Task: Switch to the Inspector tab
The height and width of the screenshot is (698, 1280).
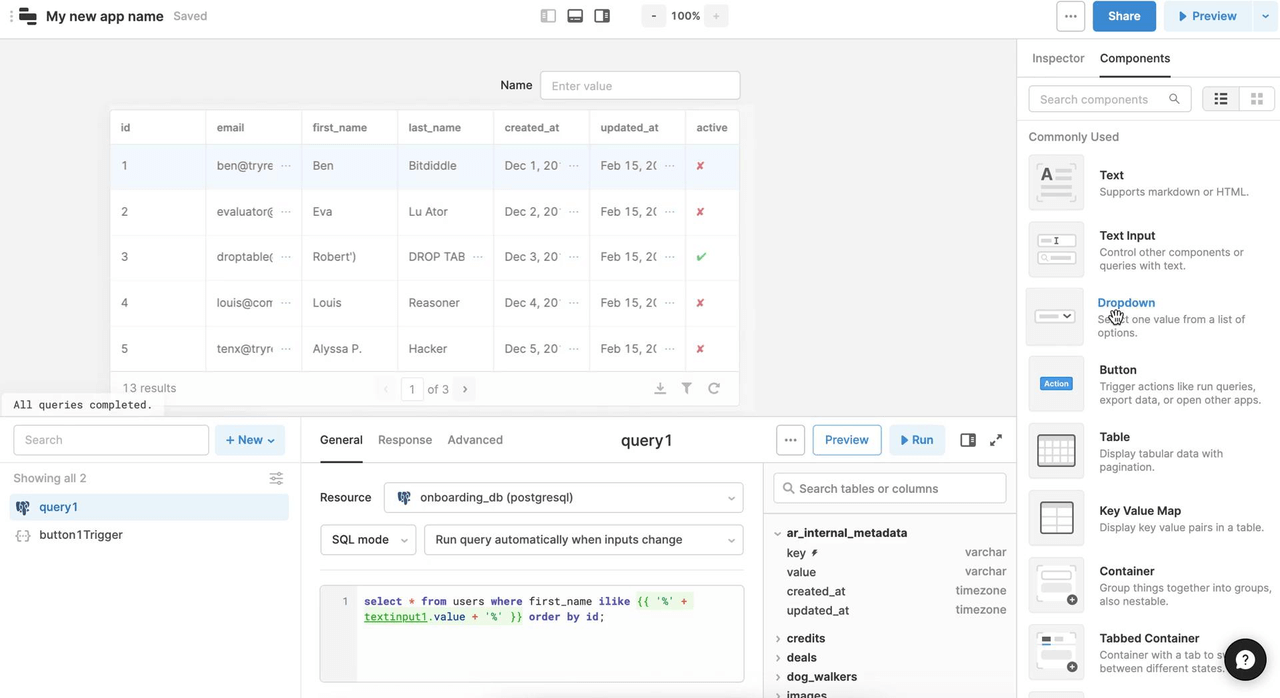Action: tap(1058, 58)
